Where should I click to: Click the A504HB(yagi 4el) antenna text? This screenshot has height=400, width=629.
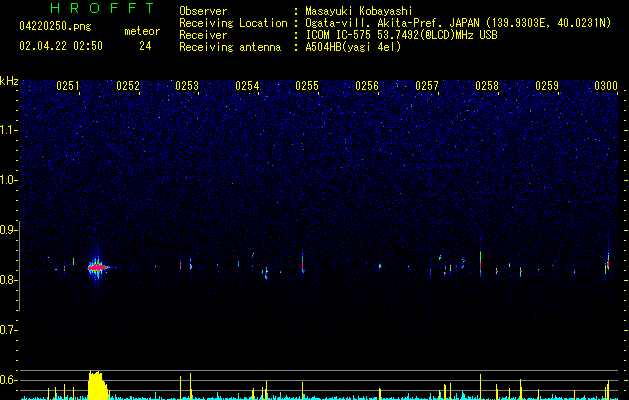pyautogui.click(x=353, y=47)
